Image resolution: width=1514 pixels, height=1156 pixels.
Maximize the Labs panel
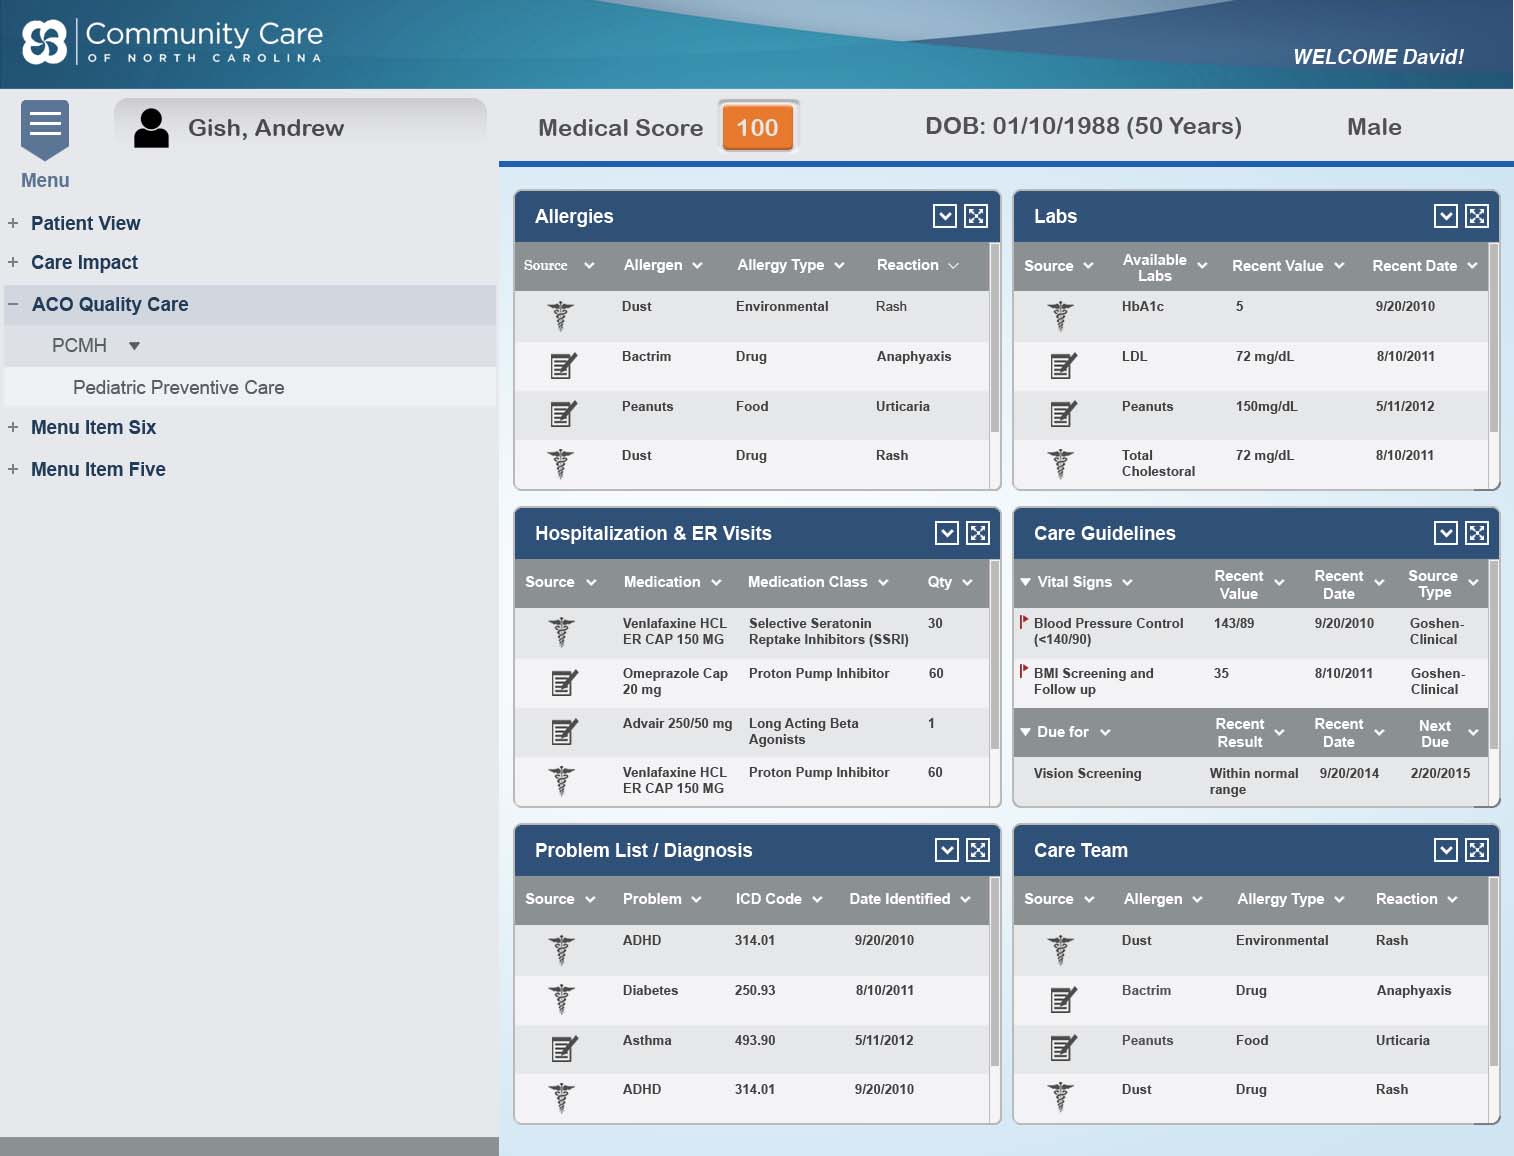(1476, 216)
